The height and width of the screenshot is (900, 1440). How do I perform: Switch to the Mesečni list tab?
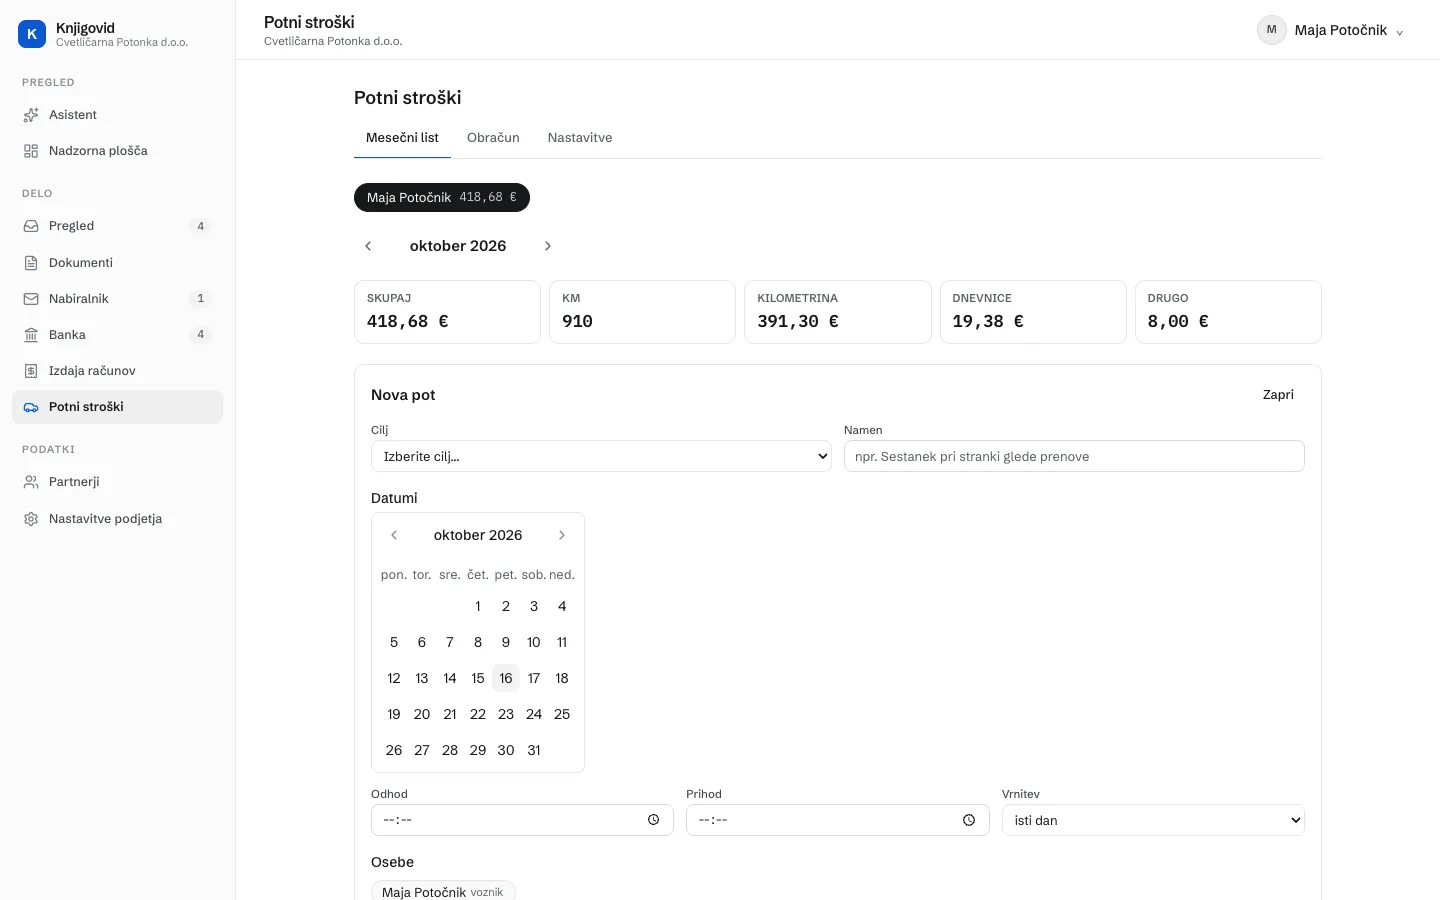[x=402, y=138]
